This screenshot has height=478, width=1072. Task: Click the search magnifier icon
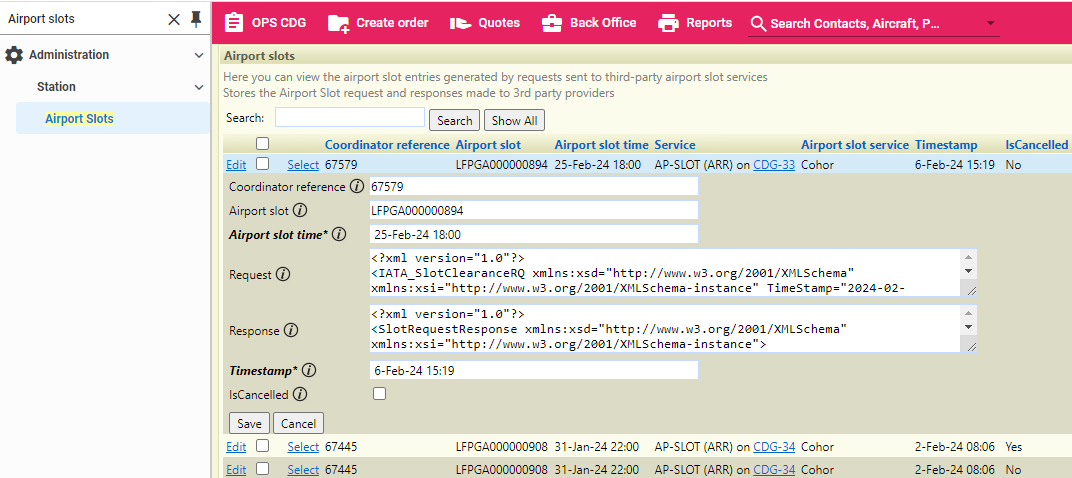point(758,24)
